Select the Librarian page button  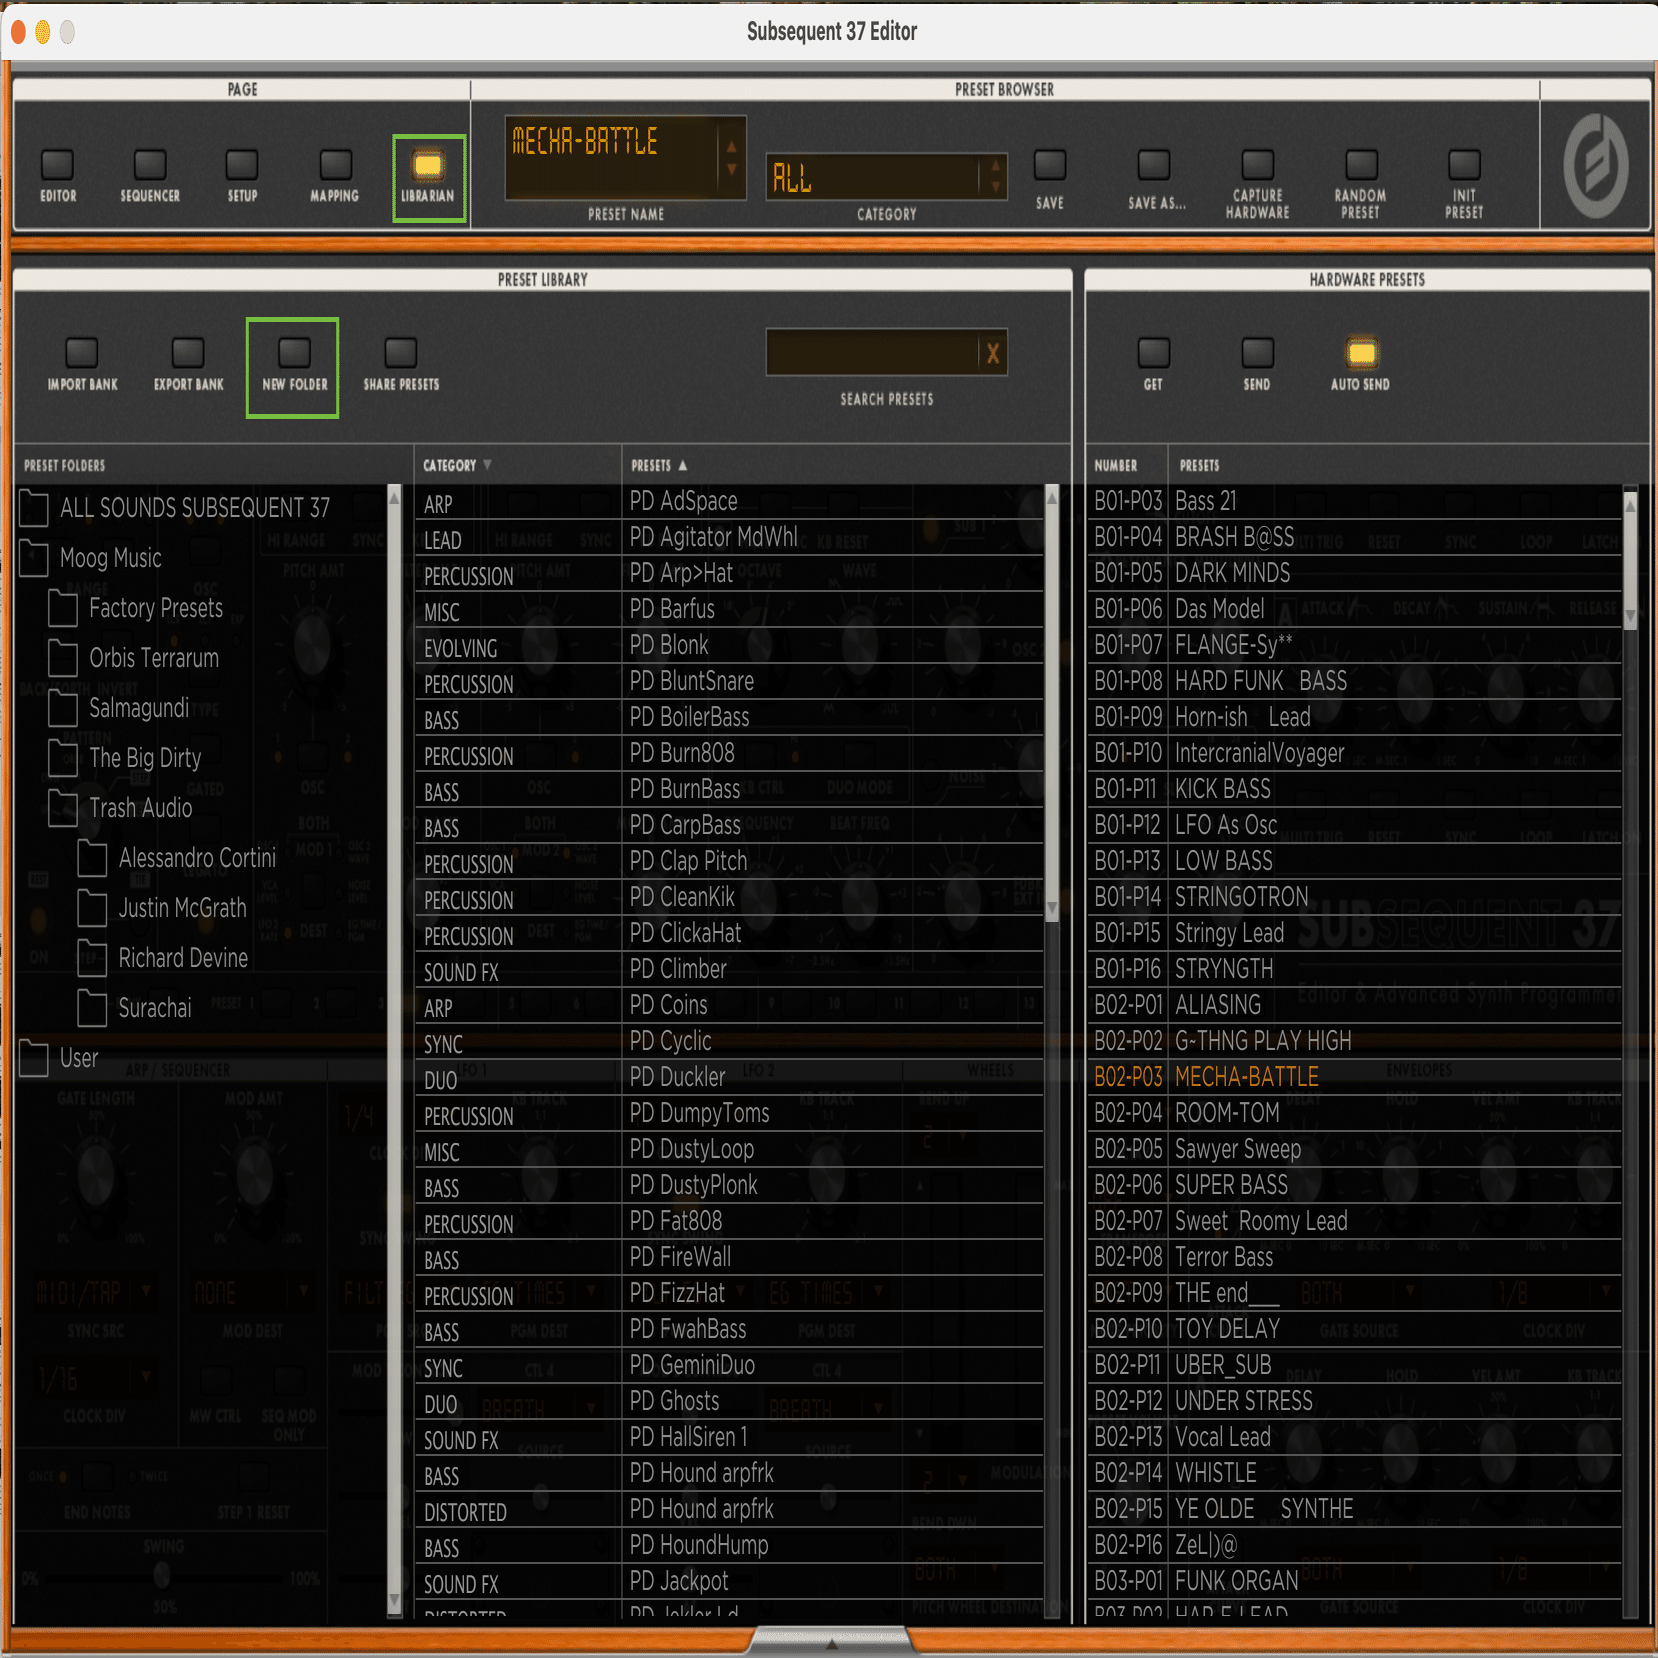coord(428,165)
